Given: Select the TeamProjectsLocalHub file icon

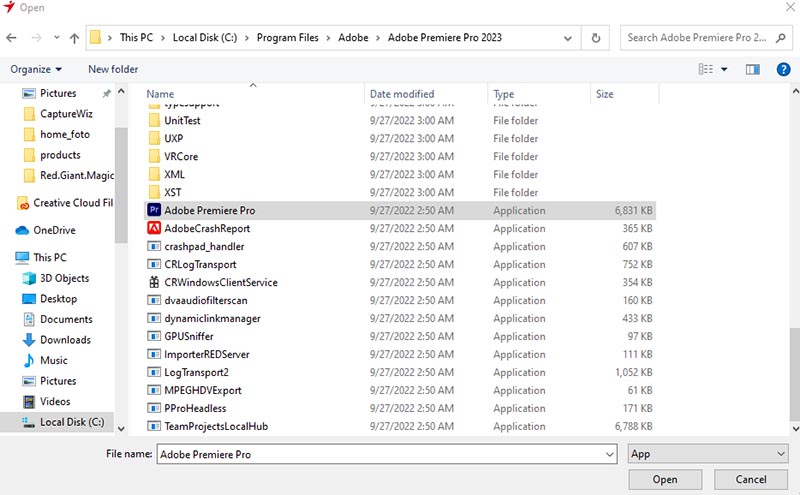Looking at the screenshot, I should (x=154, y=426).
